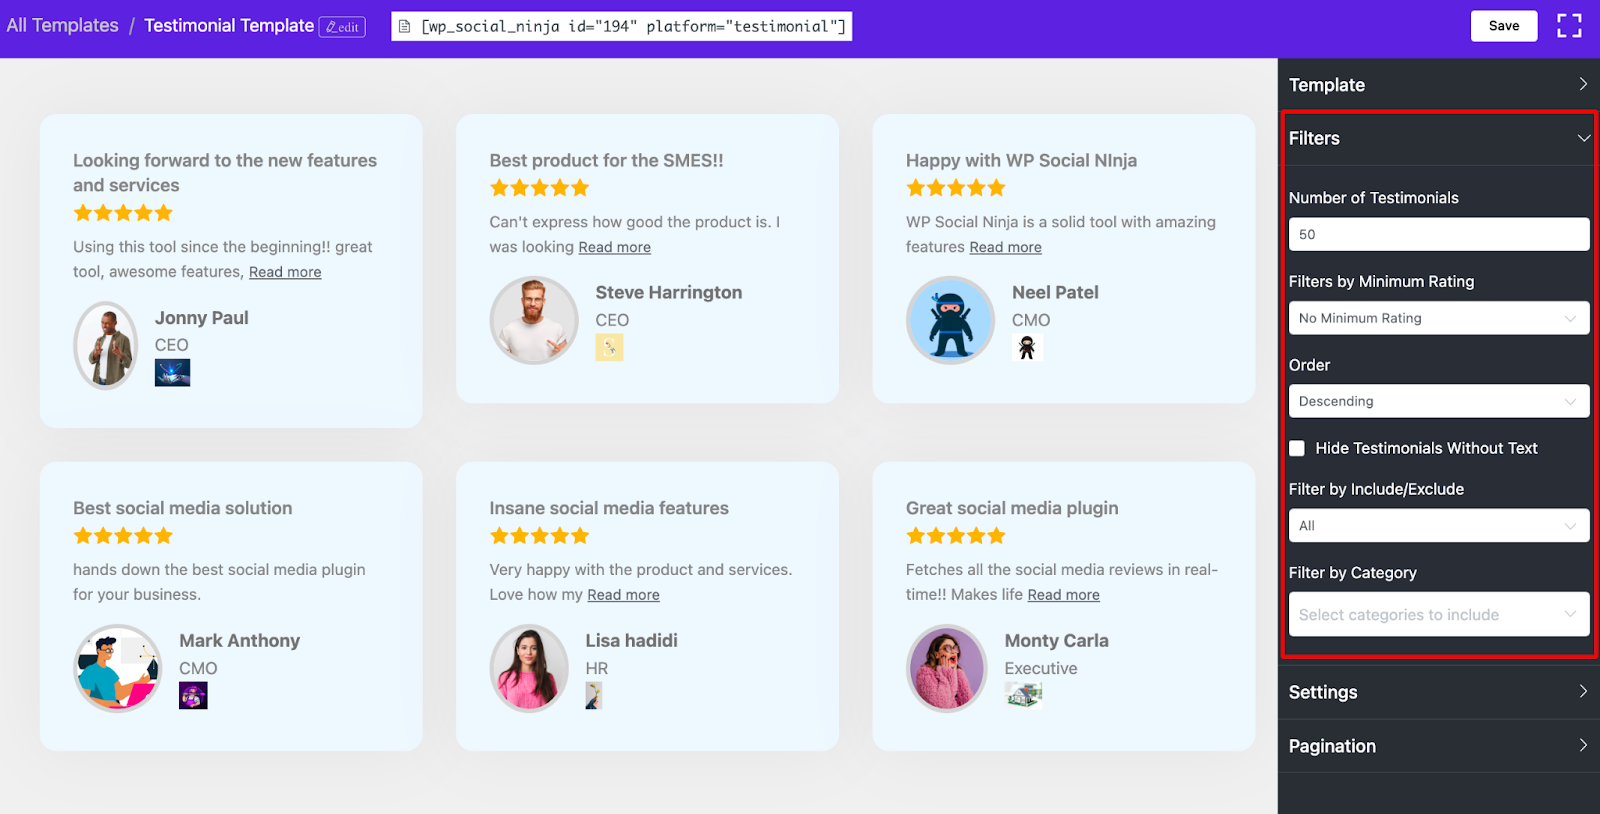The height and width of the screenshot is (814, 1600).
Task: Expand the Pagination panel section
Action: [x=1439, y=746]
